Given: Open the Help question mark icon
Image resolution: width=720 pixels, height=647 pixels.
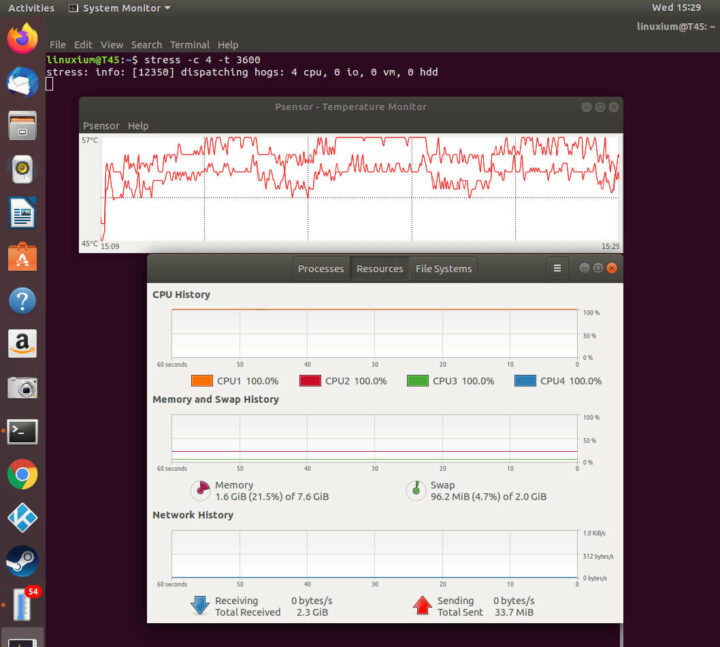Looking at the screenshot, I should tap(22, 300).
